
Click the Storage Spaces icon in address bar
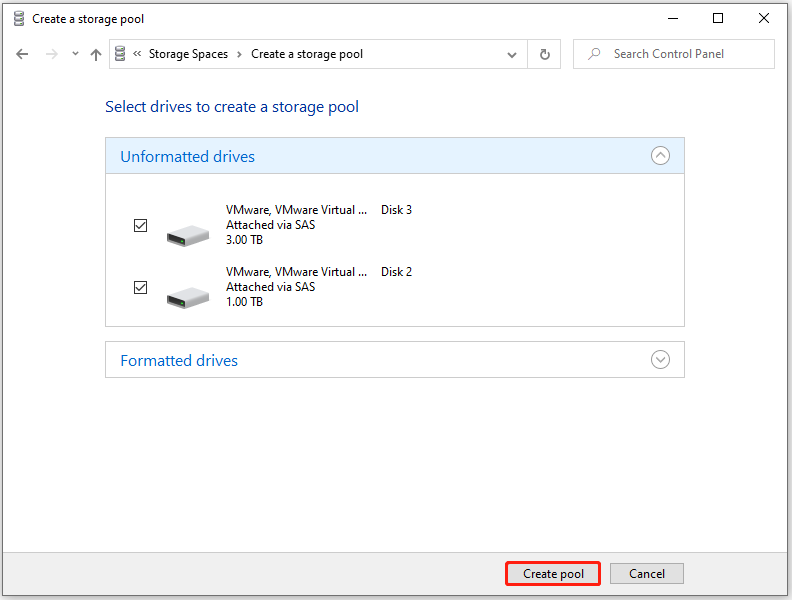coord(120,54)
